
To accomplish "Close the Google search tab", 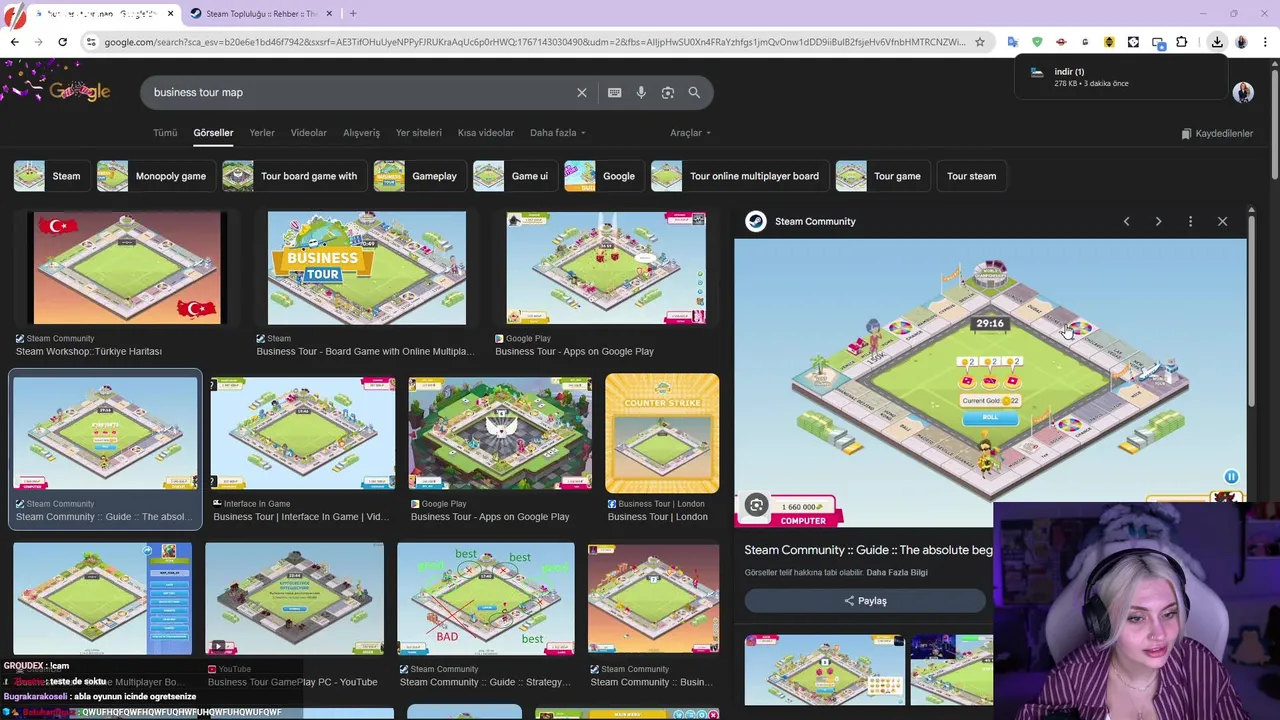I will click(170, 13).
